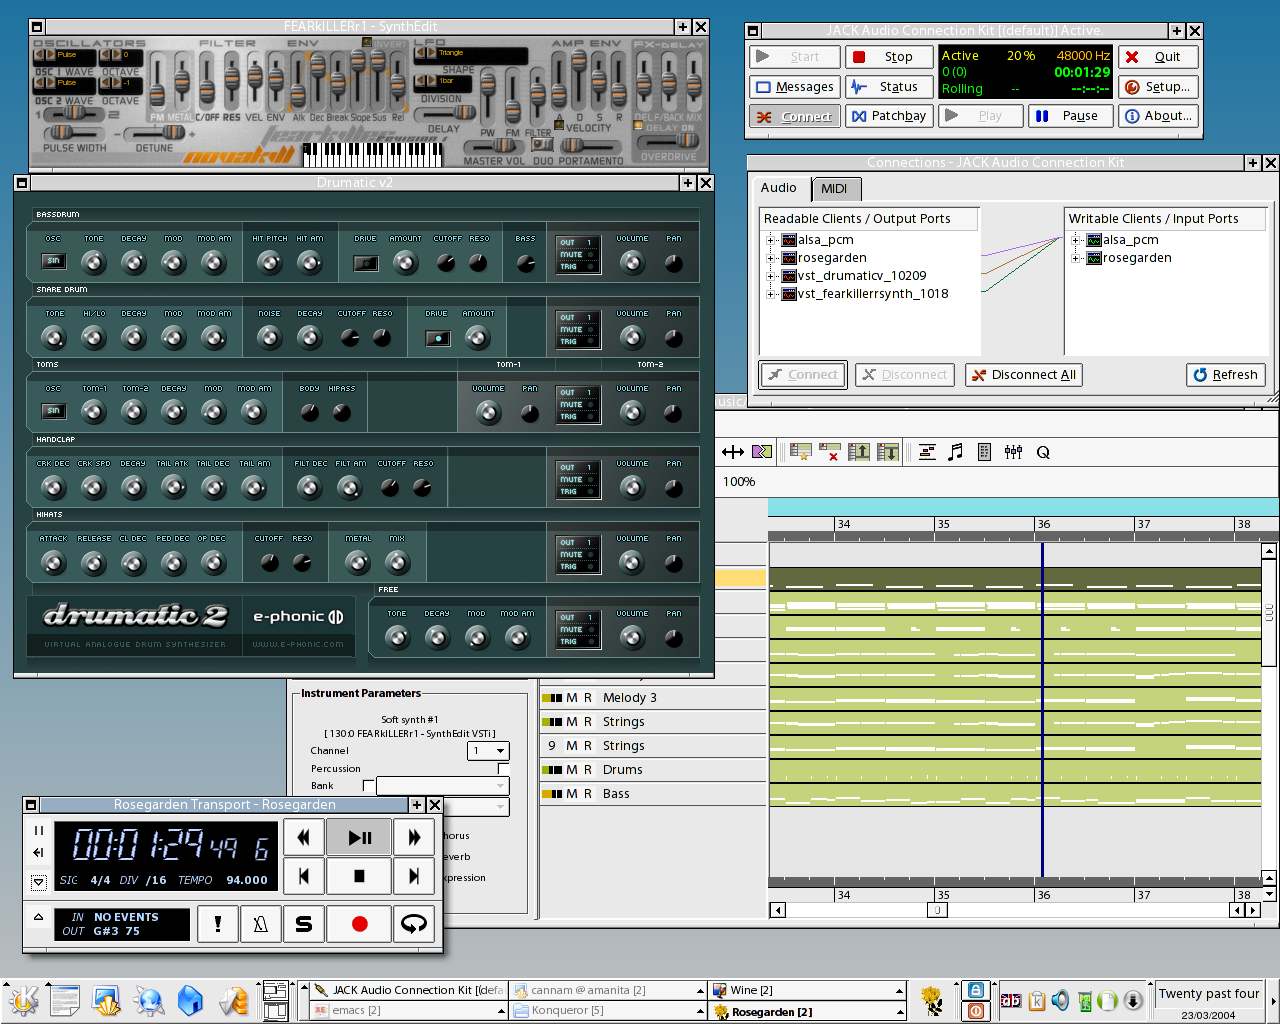Toggle the metronome icon in Transport
This screenshot has width=1280, height=1024.
pos(261,924)
